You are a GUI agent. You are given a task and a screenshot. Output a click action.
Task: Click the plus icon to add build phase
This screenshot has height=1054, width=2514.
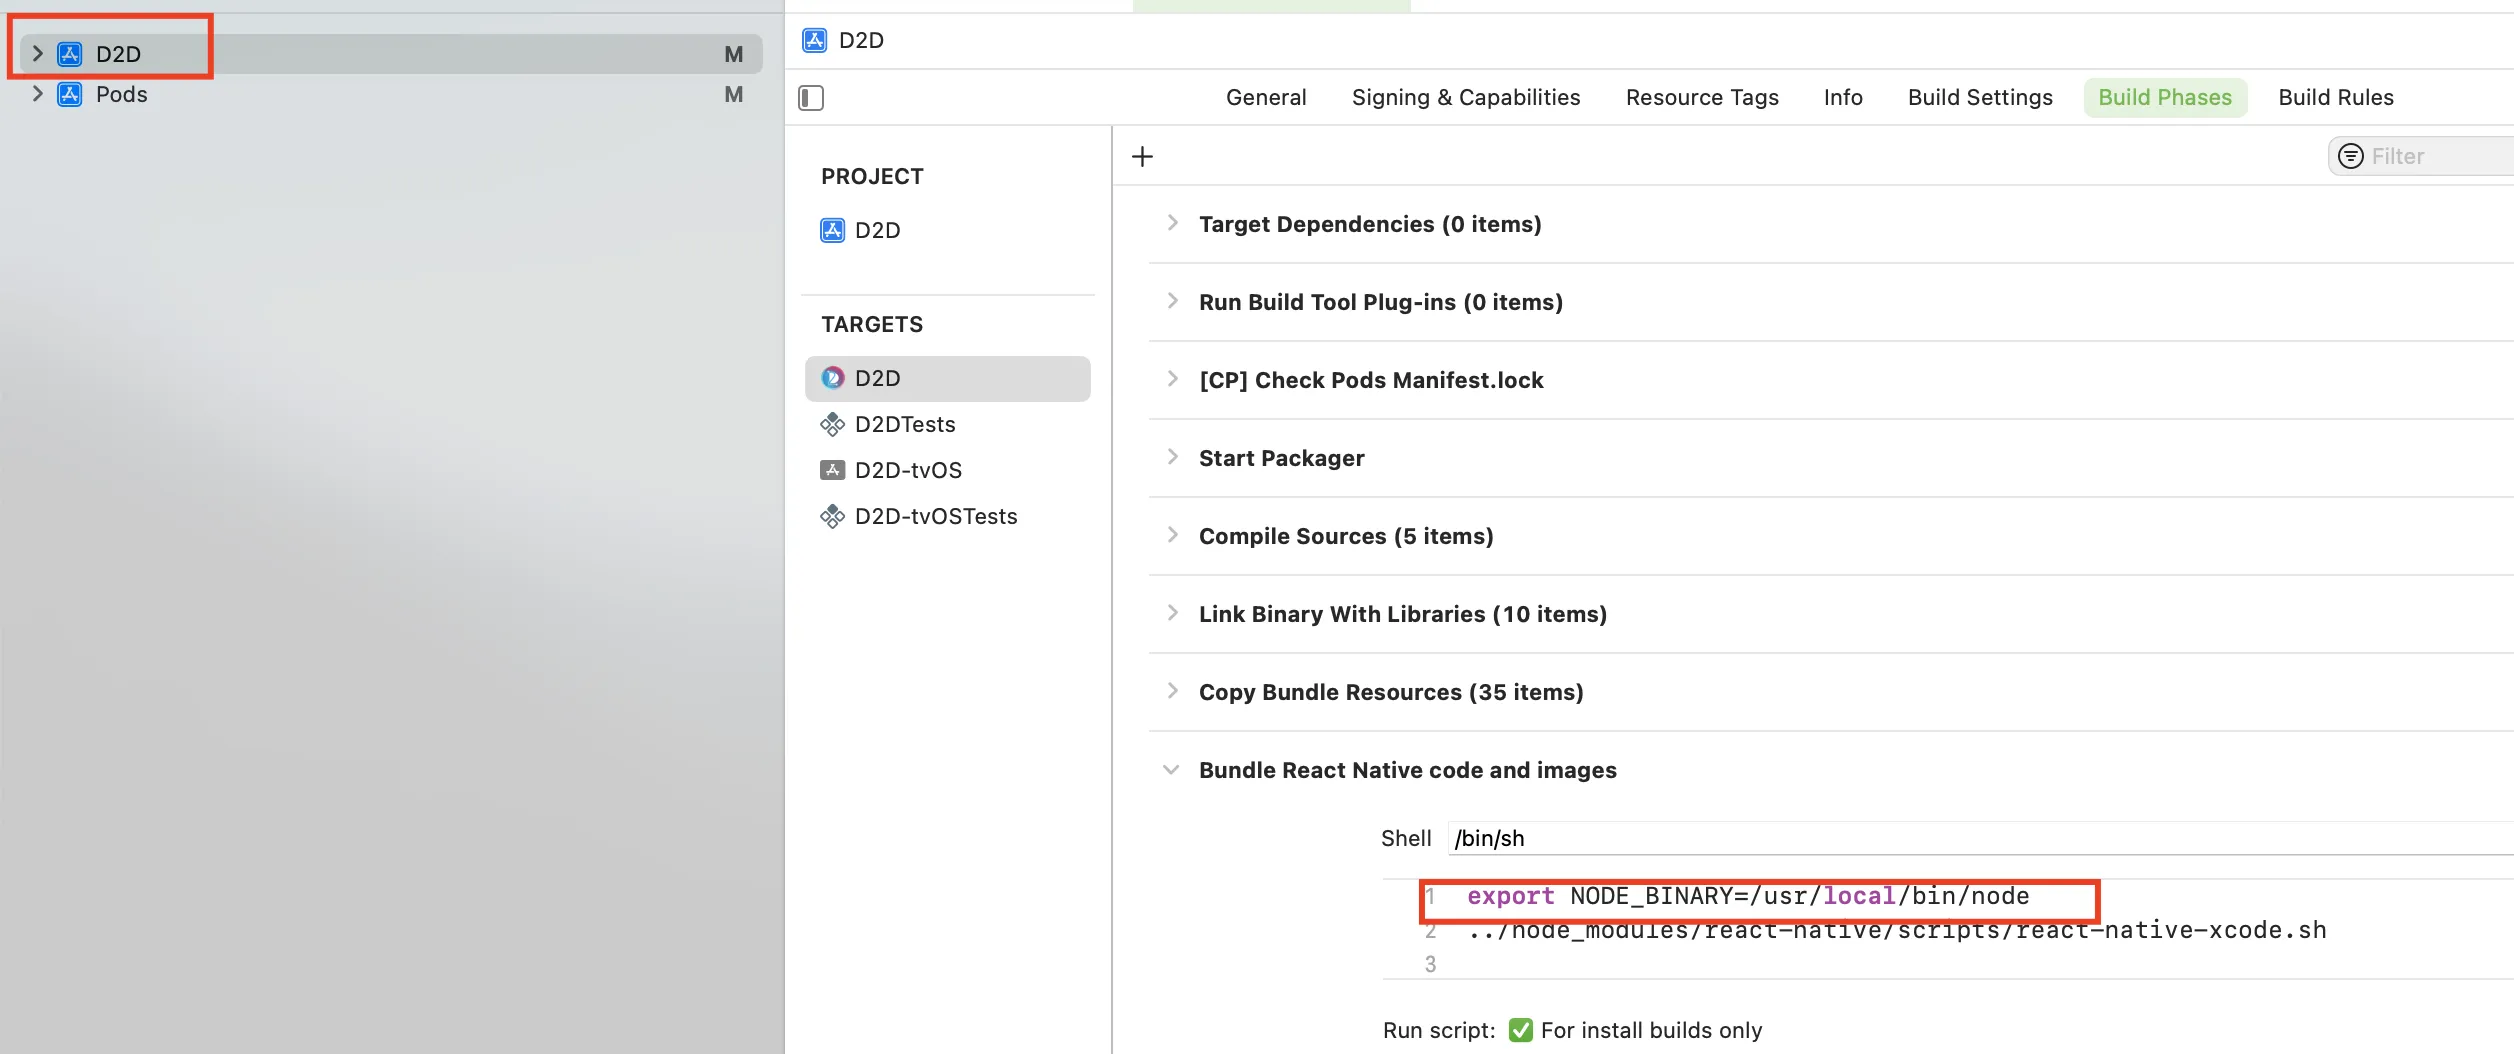click(x=1142, y=157)
